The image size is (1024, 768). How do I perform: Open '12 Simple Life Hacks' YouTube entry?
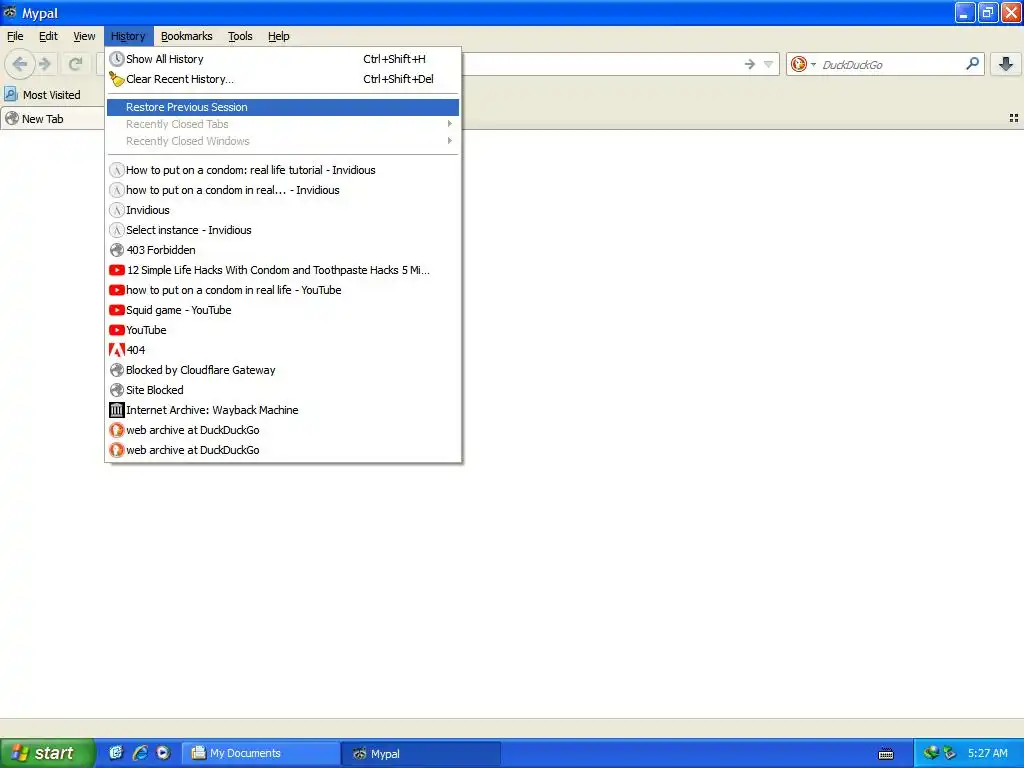tap(283, 270)
